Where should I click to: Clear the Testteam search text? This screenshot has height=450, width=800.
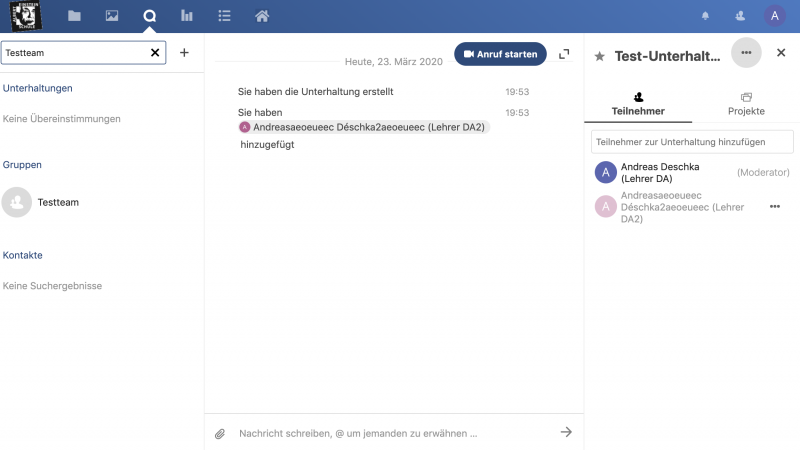coord(155,53)
